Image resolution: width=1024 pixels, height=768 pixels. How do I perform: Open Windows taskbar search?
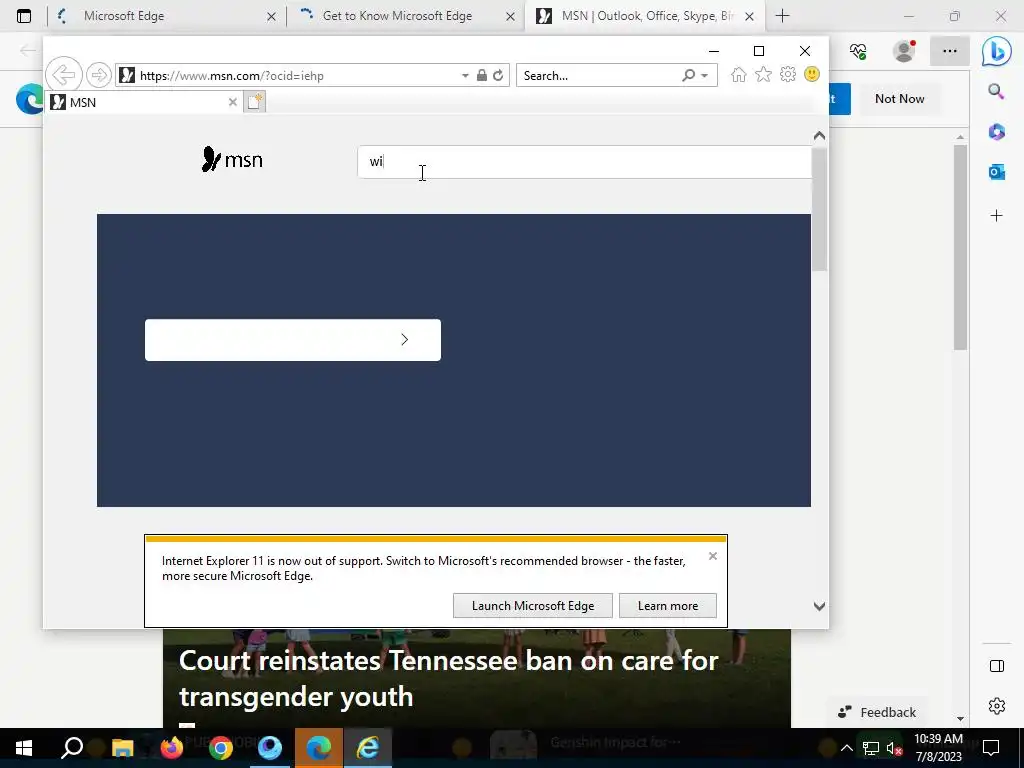72,748
